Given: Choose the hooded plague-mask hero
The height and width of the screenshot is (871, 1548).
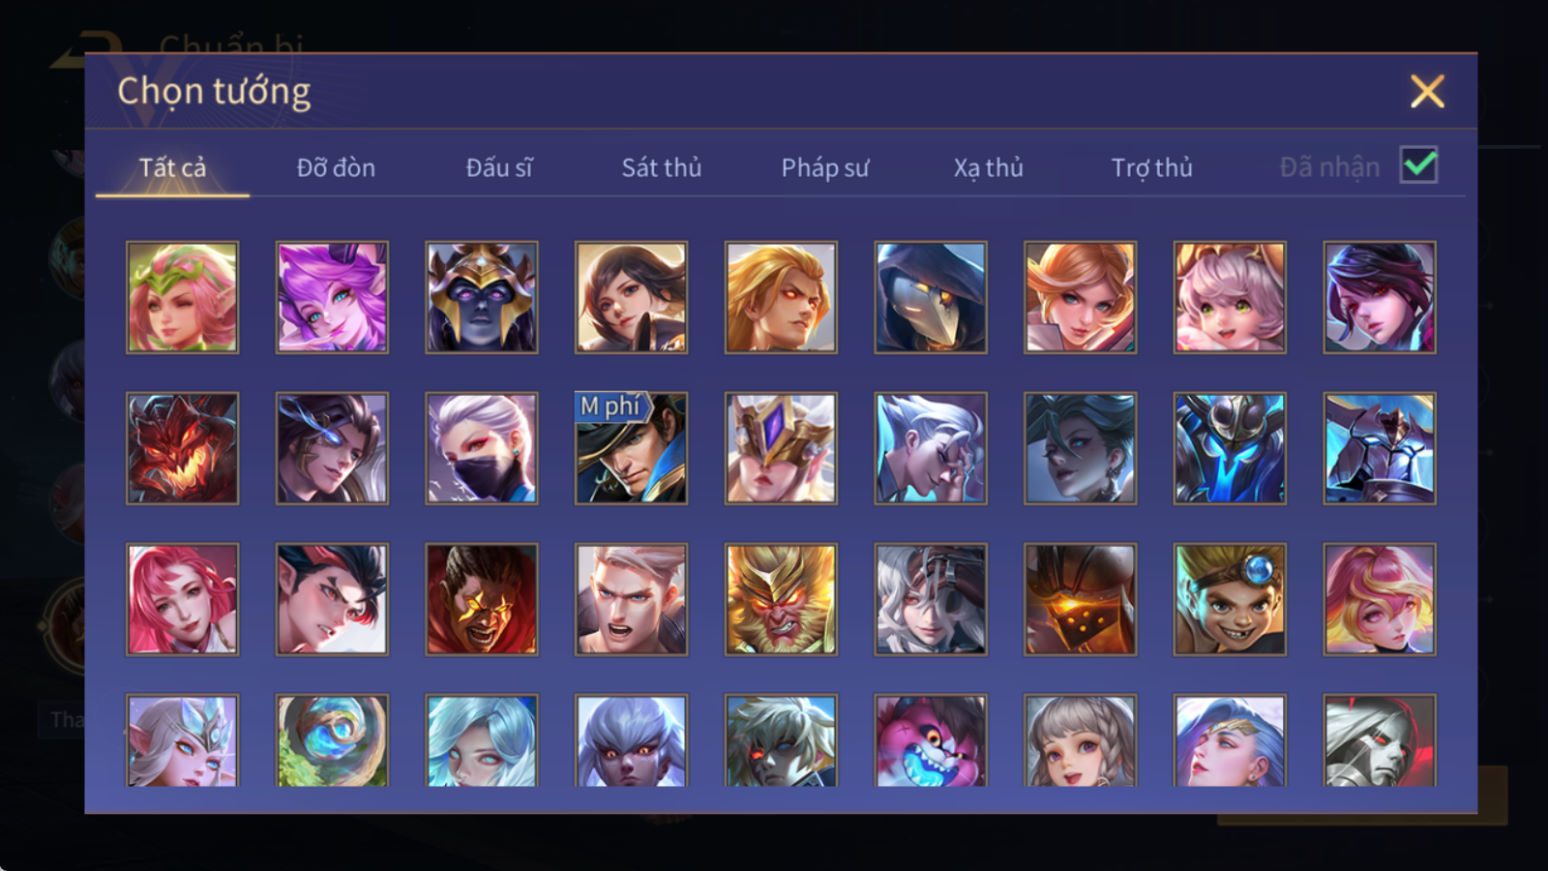Looking at the screenshot, I should (x=930, y=297).
